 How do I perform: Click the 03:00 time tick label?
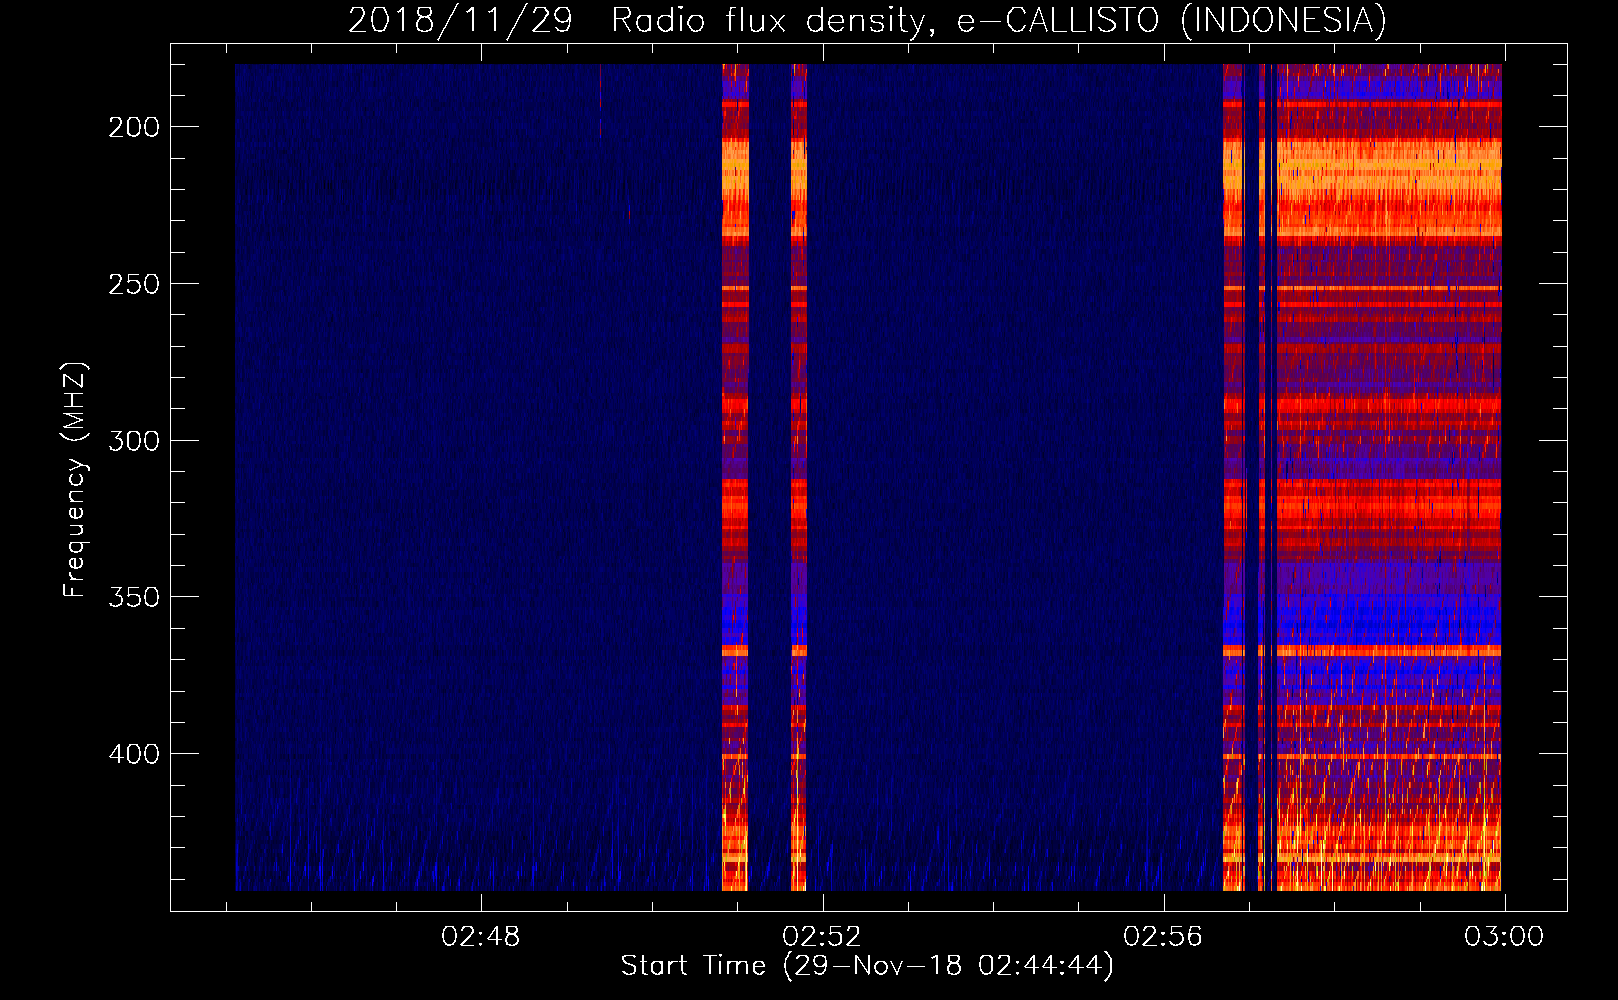[1504, 937]
